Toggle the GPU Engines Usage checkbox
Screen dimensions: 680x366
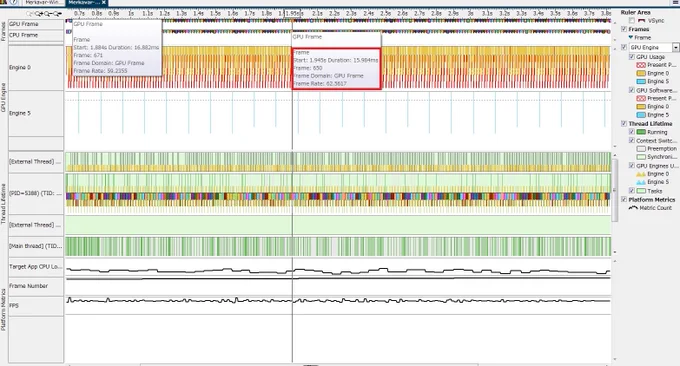pyautogui.click(x=631, y=166)
